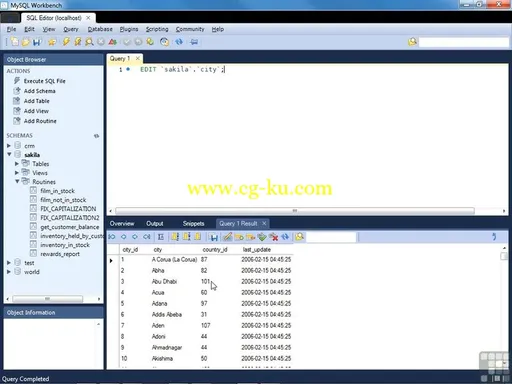Expand the test schema node
This screenshot has width=512, height=384.
click(x=9, y=263)
